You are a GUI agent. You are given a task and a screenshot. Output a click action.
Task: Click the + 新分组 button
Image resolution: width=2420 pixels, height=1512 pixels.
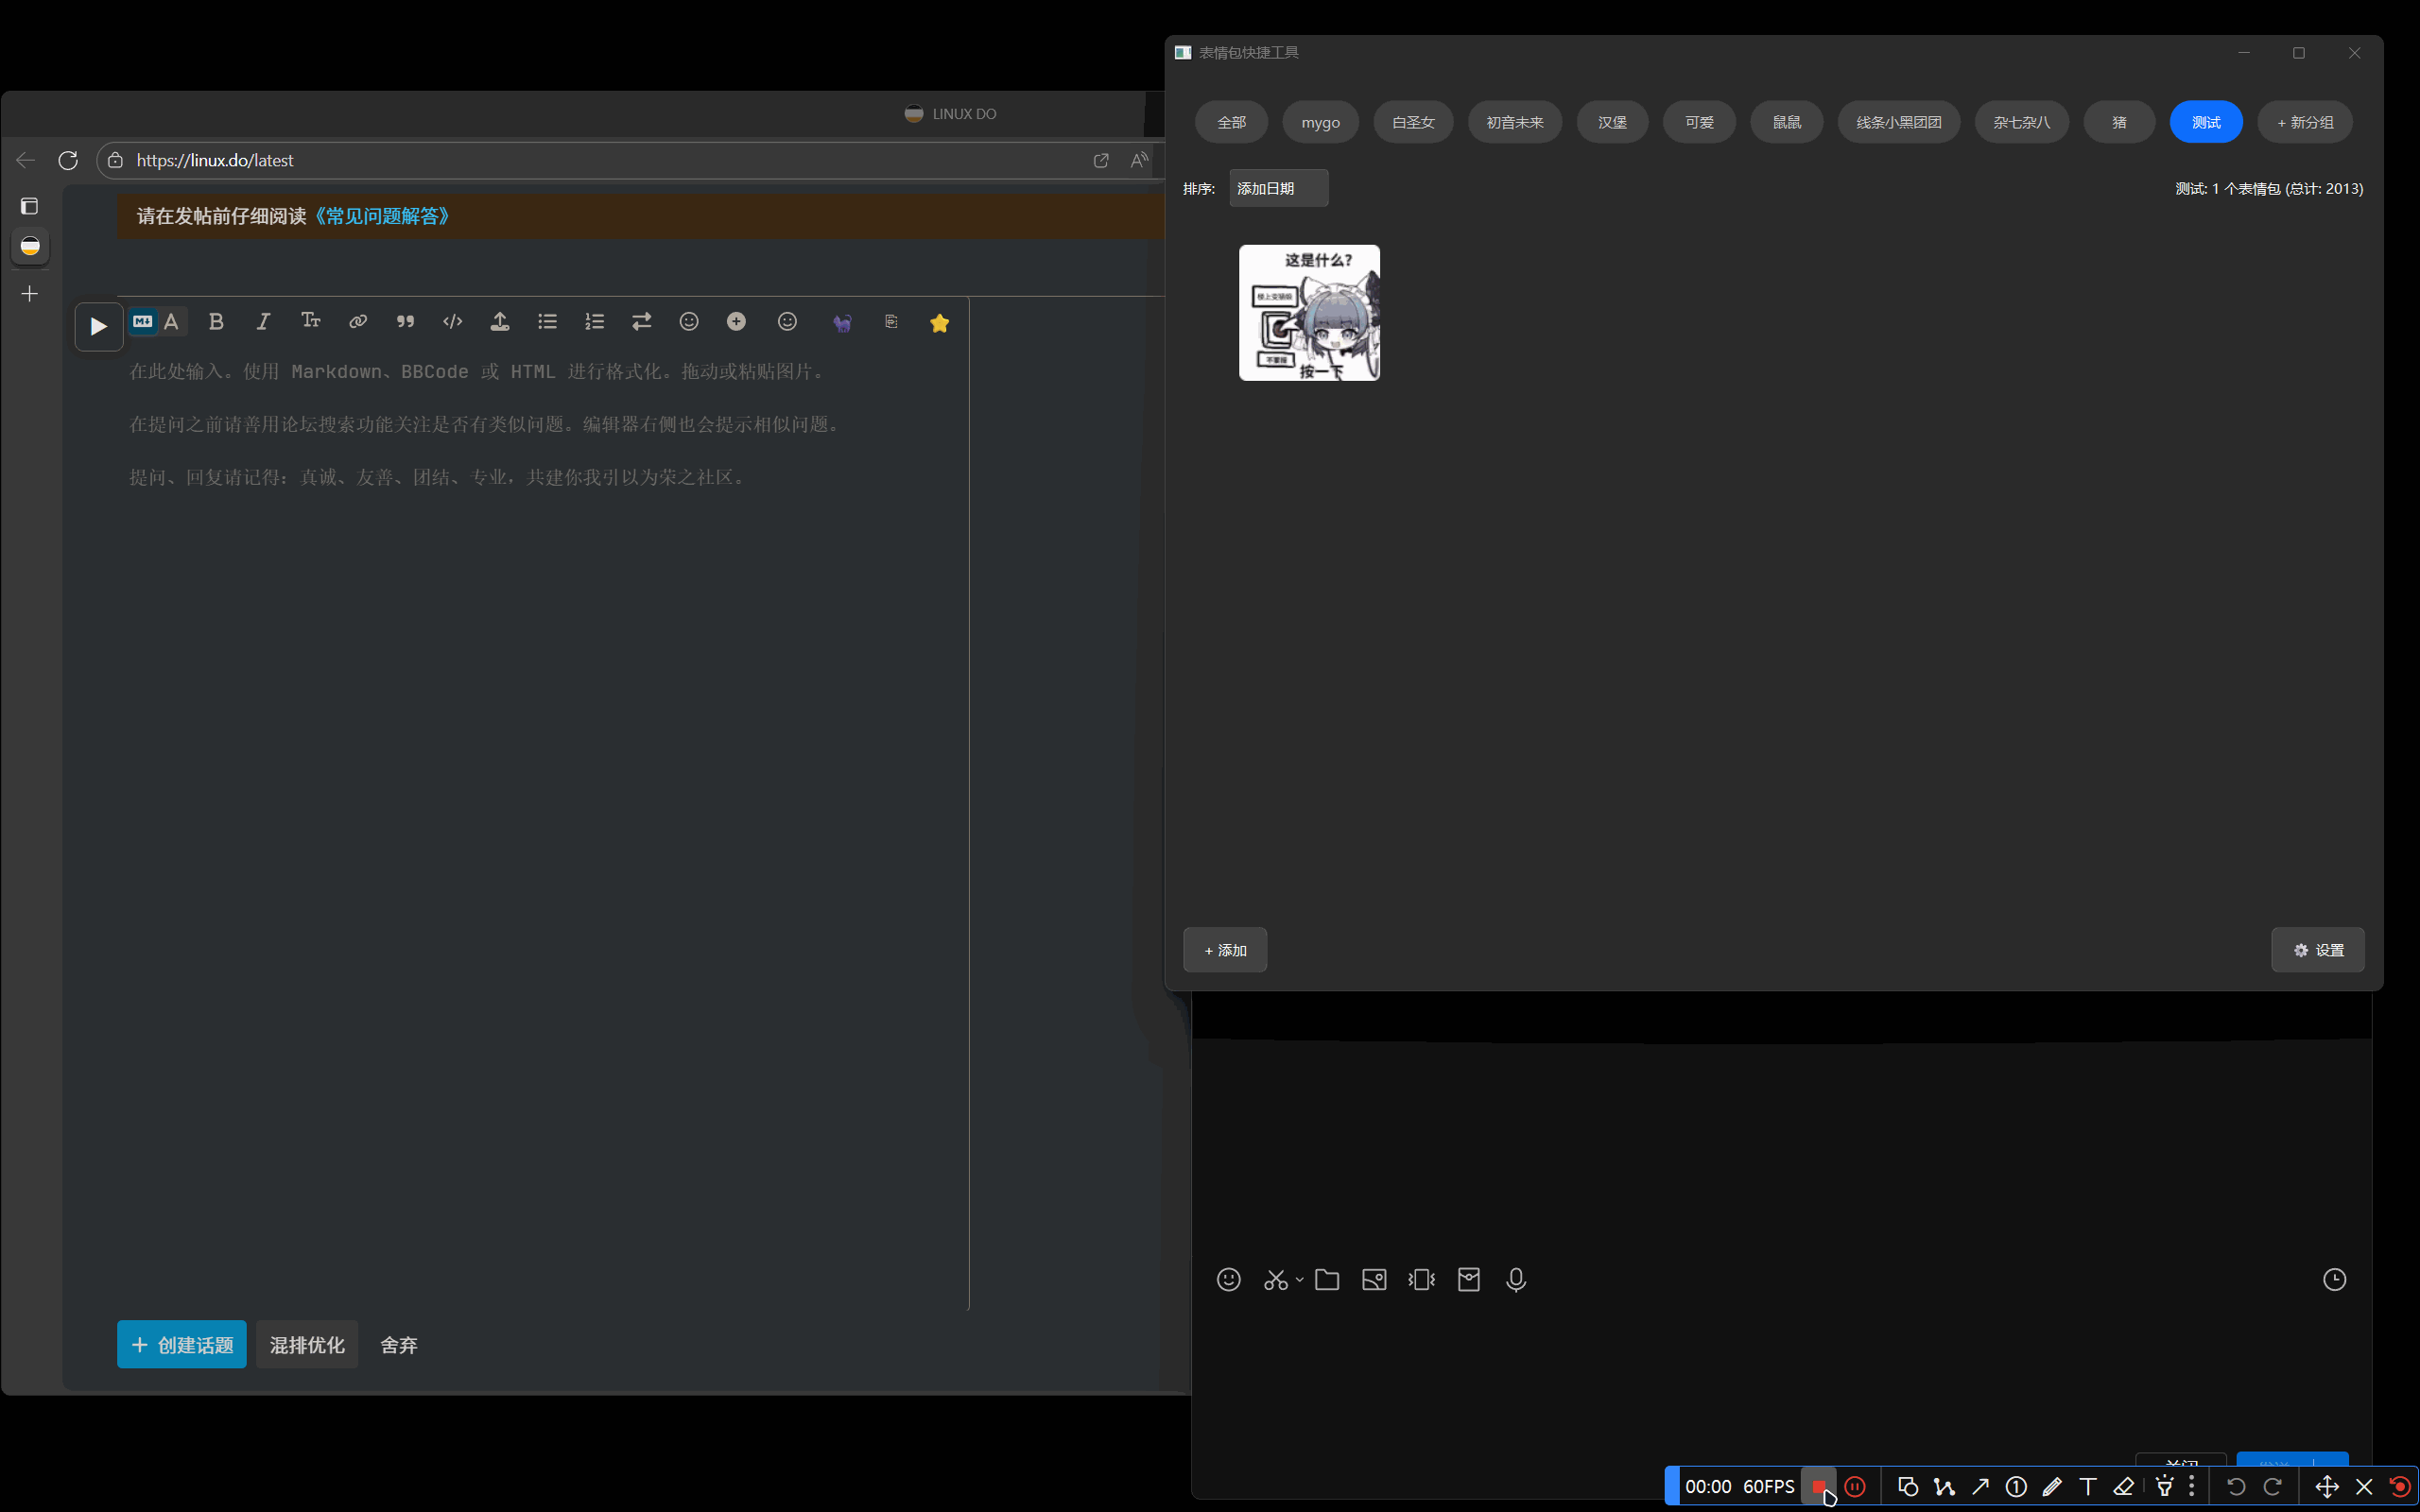(x=2304, y=122)
